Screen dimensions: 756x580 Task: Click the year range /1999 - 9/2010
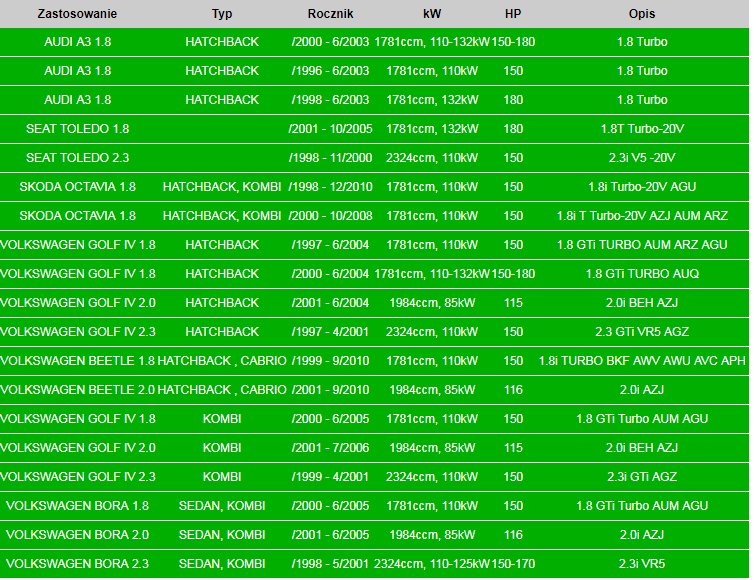pos(330,361)
